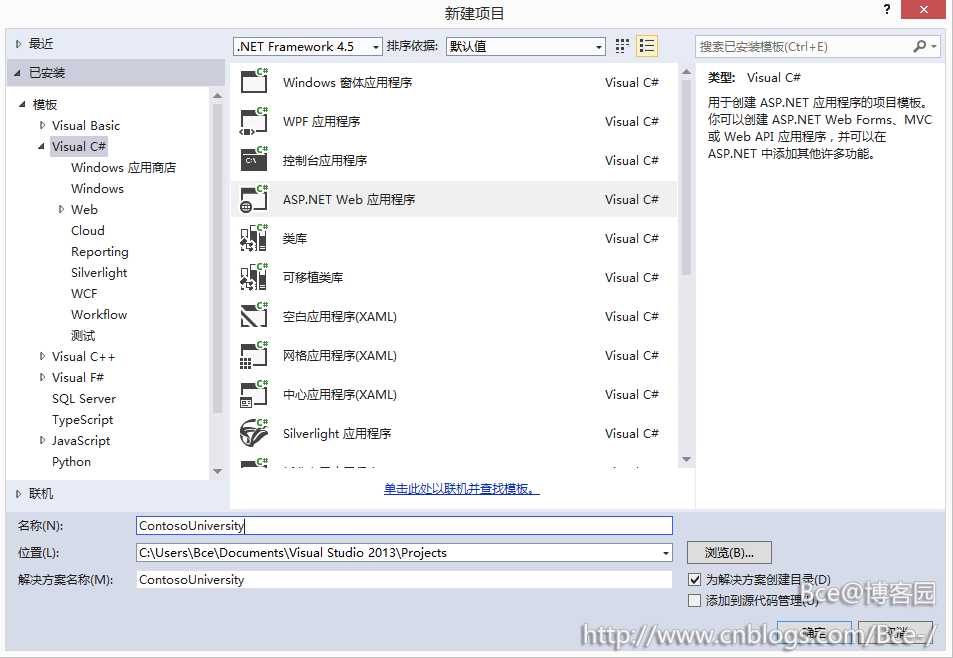The height and width of the screenshot is (658, 953).
Task: Click the grid XAML app (网格应用程序) icon
Action: click(x=254, y=355)
